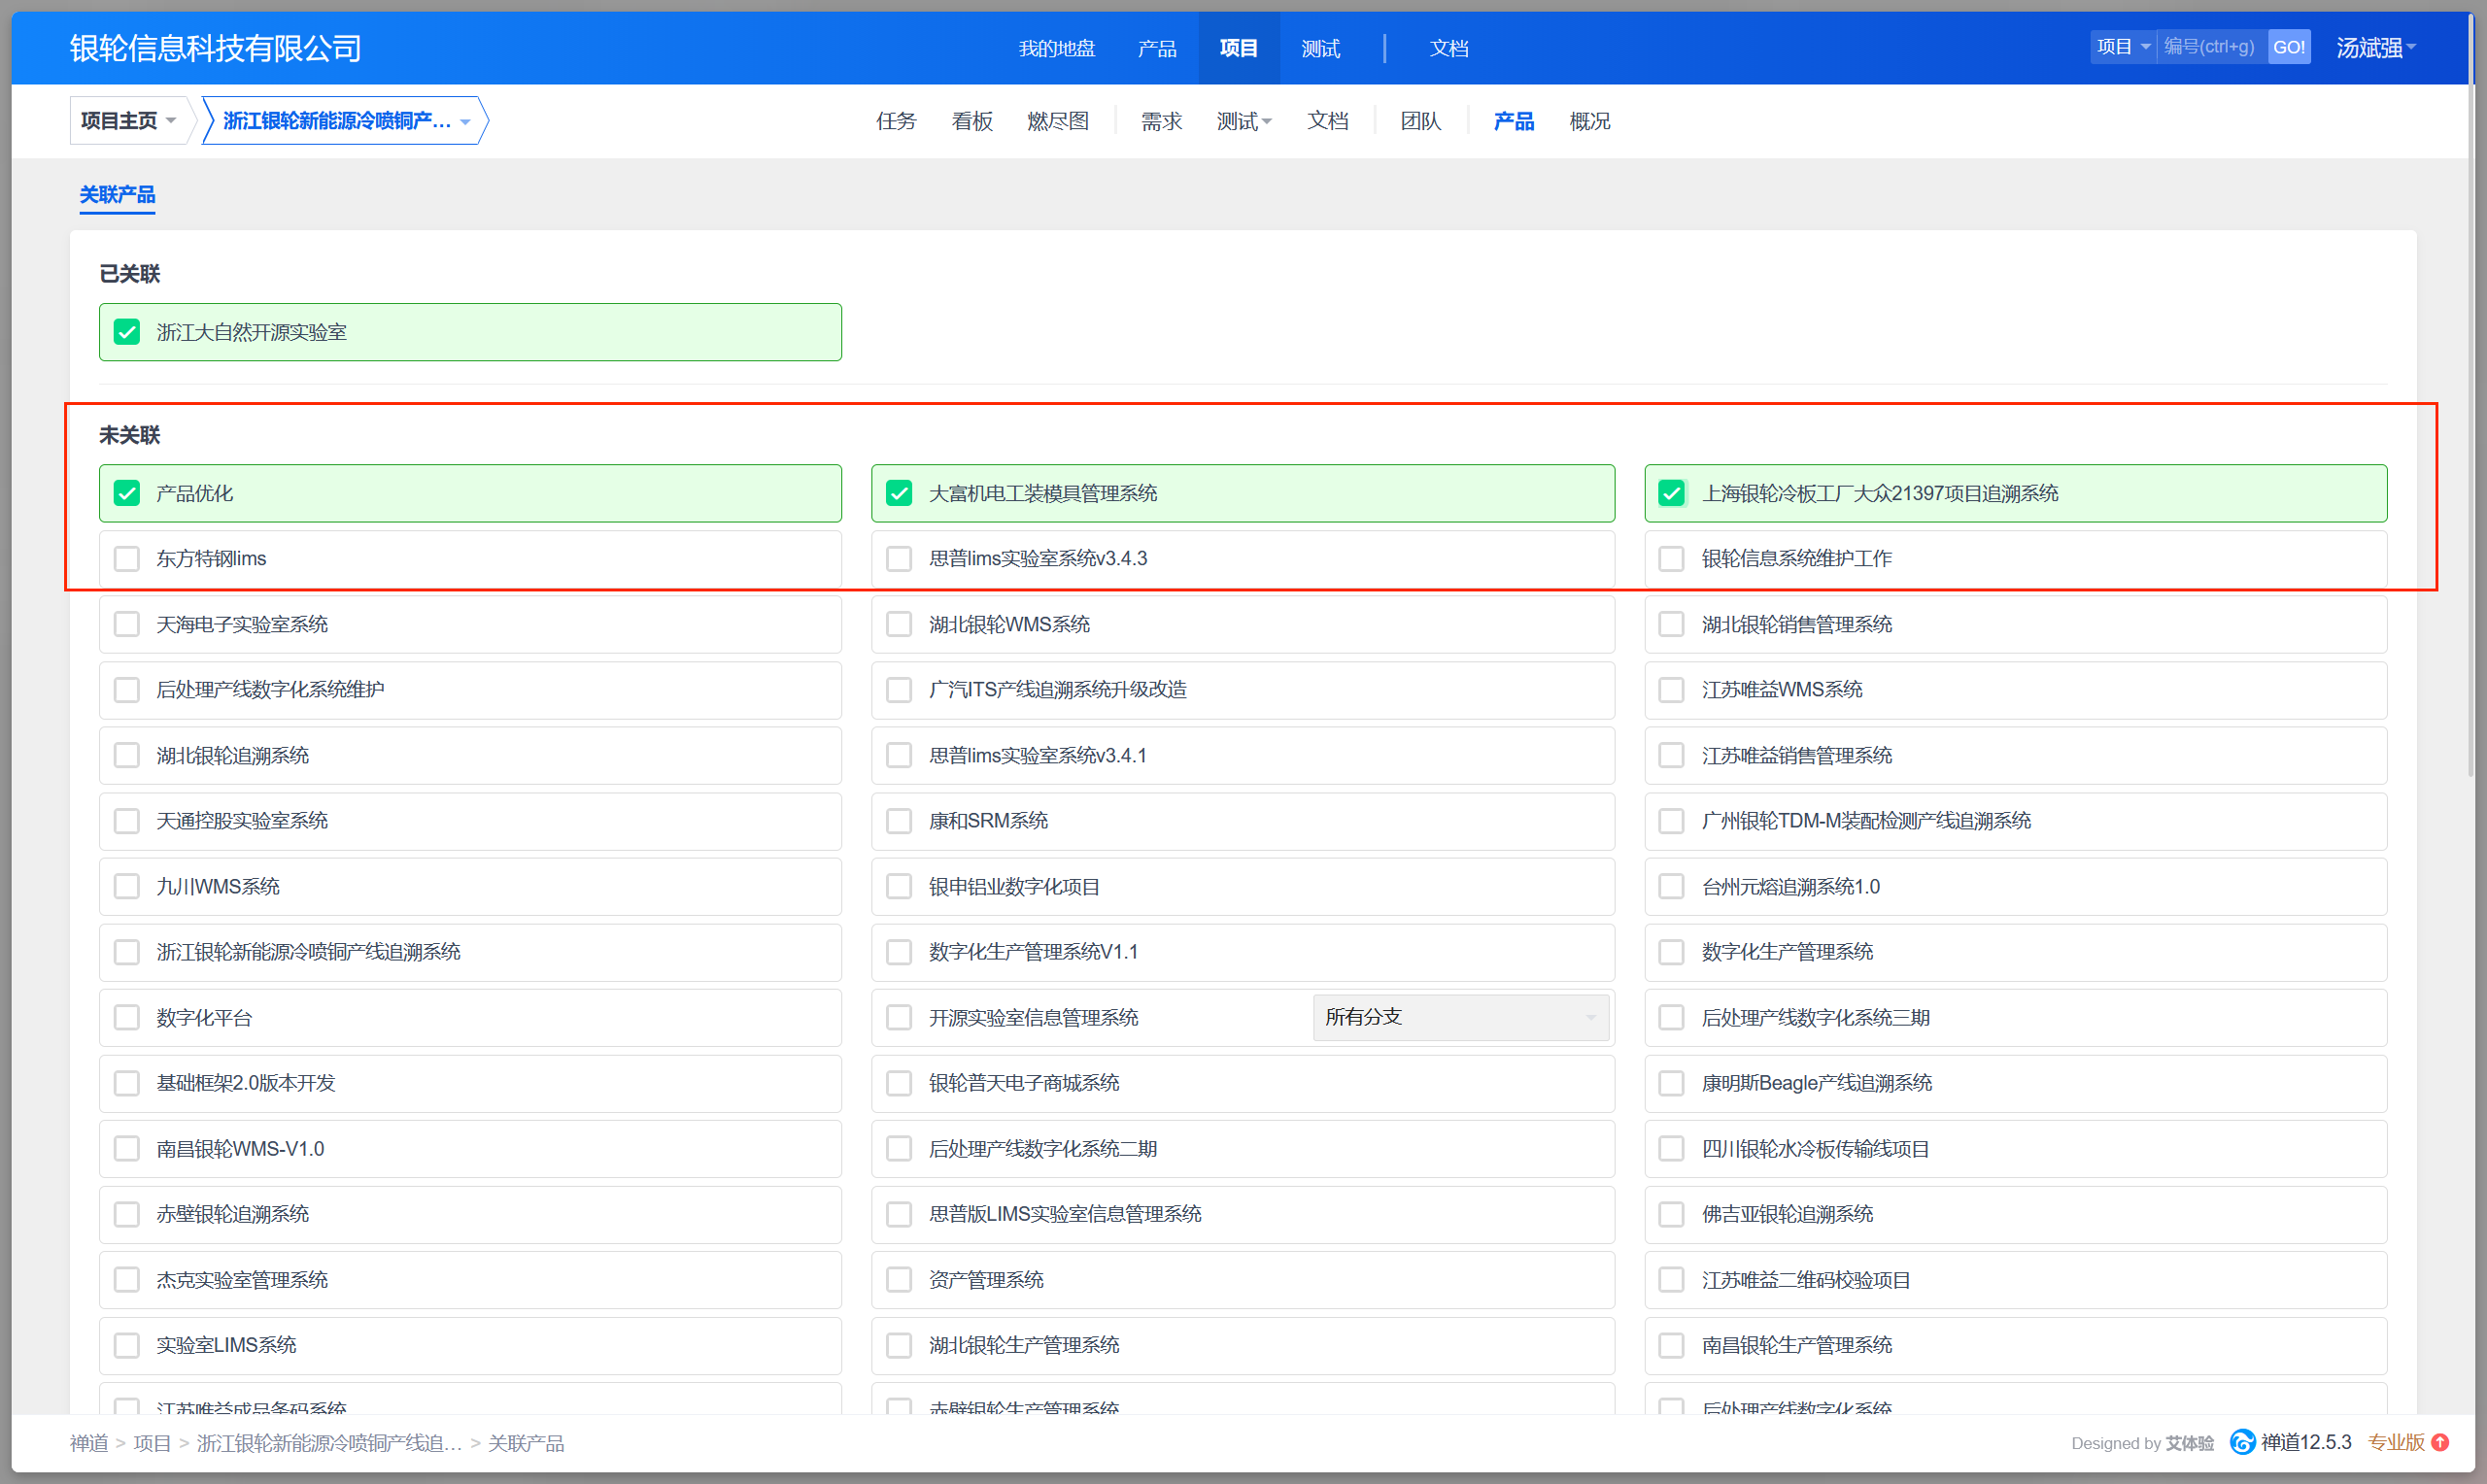This screenshot has width=2487, height=1484.
Task: Open the 测试 submenu in project navigation
Action: 1243,121
